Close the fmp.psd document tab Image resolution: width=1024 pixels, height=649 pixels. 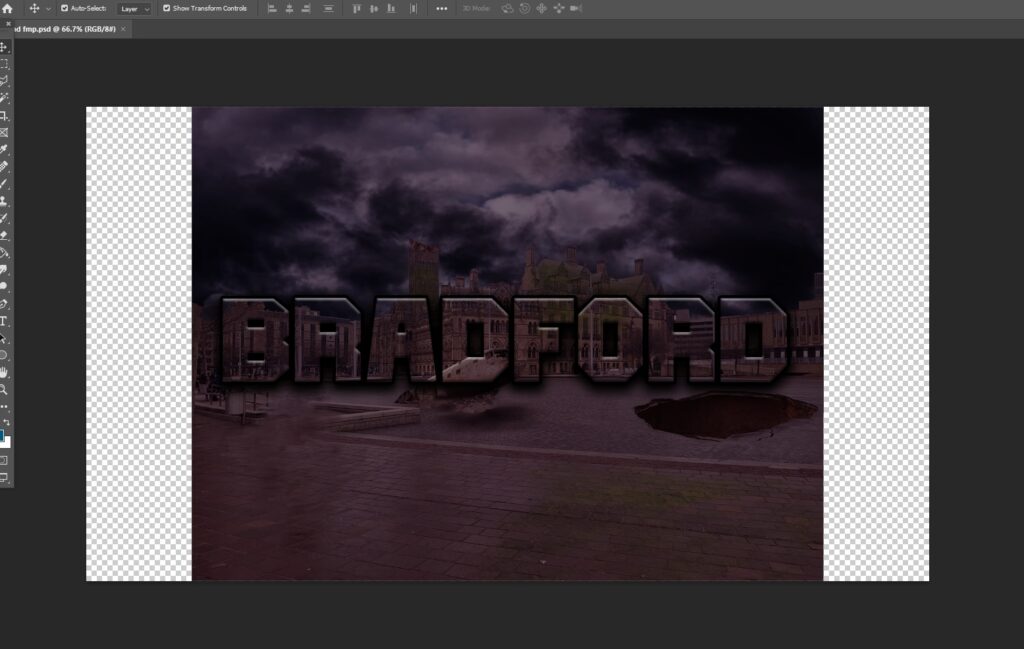point(123,29)
